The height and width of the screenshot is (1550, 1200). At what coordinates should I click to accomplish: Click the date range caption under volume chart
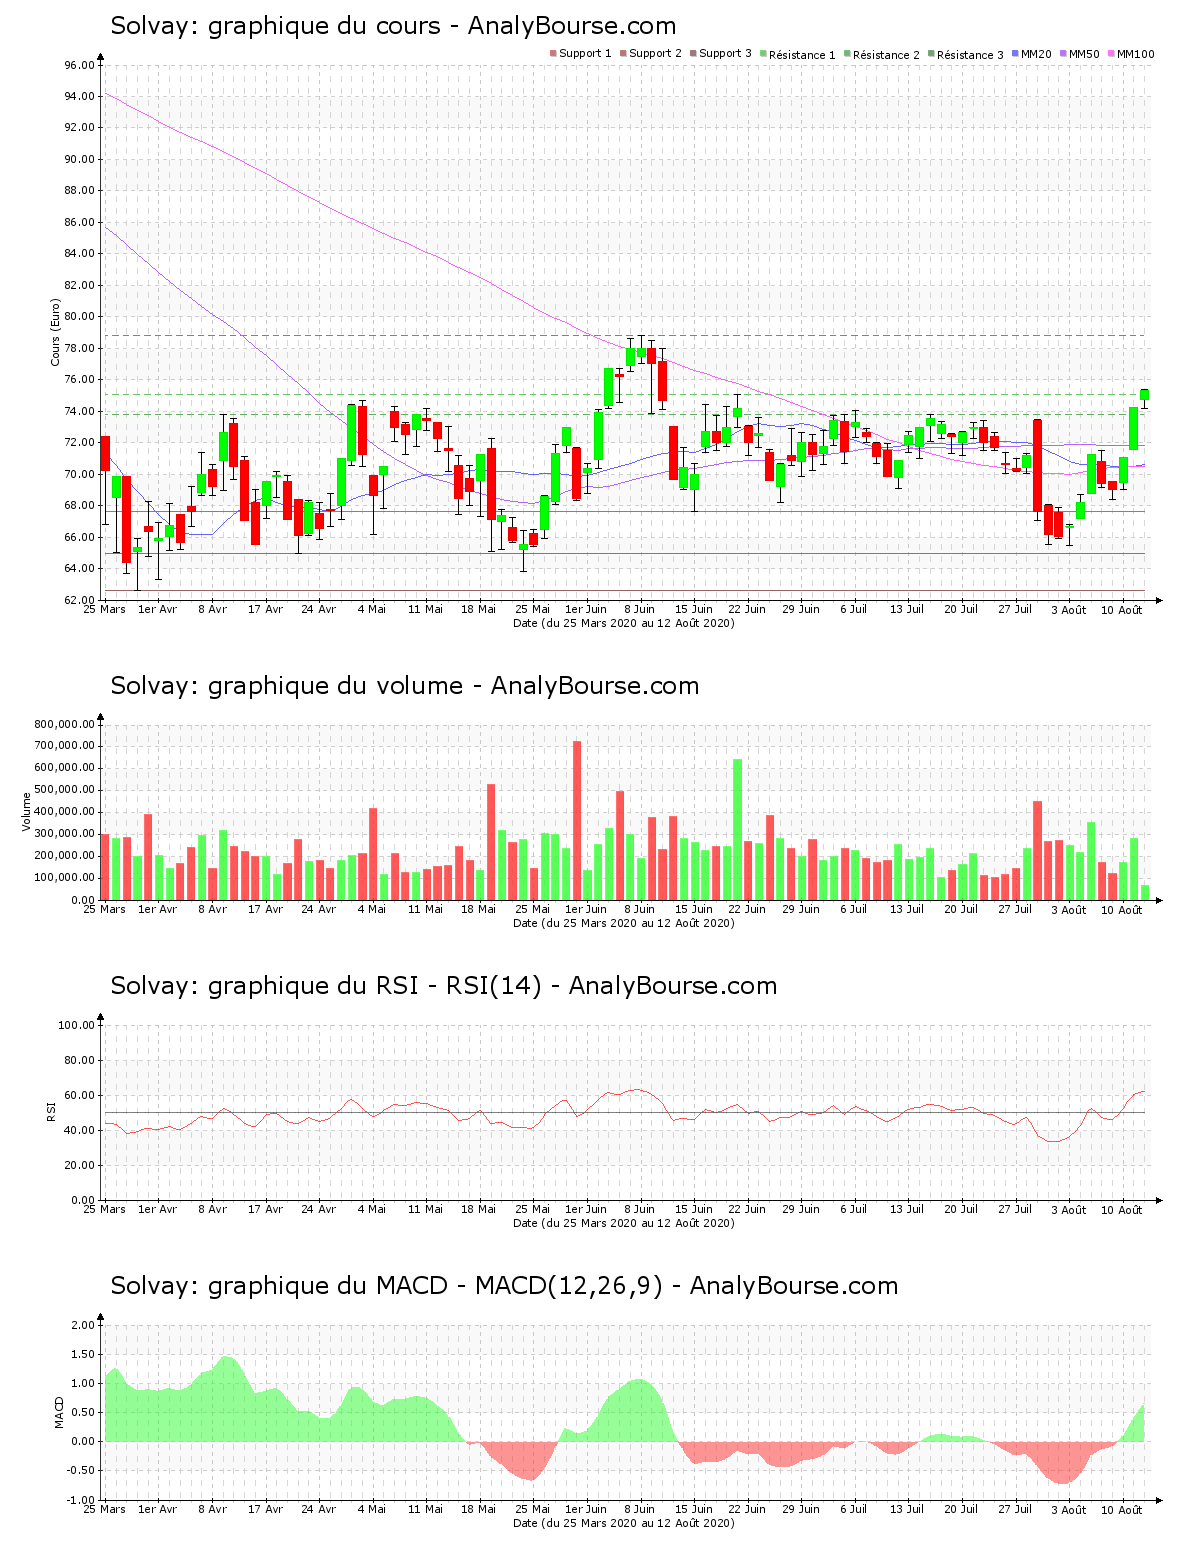tap(624, 923)
